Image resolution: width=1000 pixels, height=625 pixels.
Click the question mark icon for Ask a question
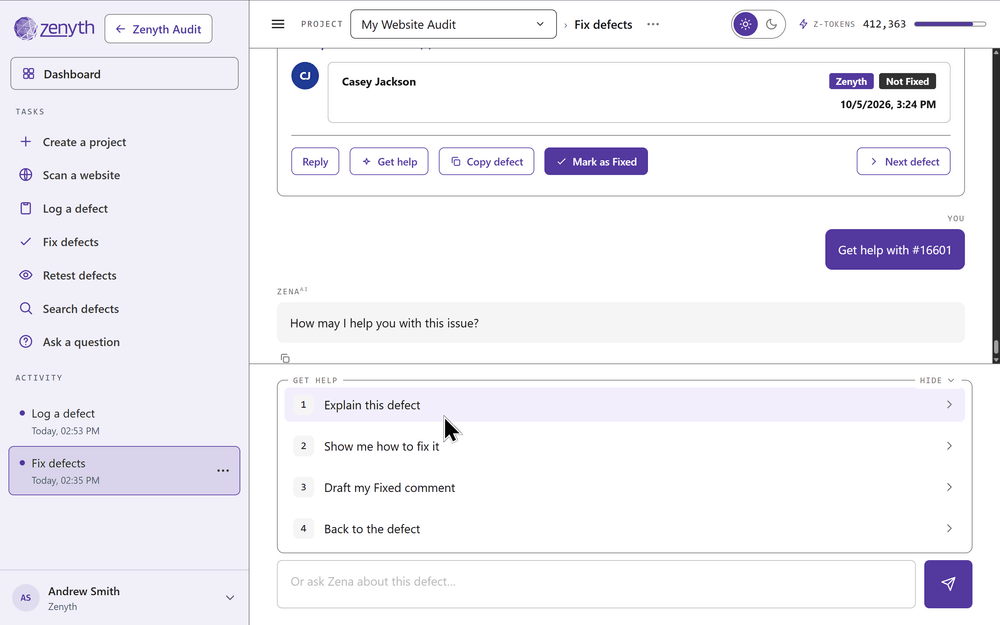26,342
